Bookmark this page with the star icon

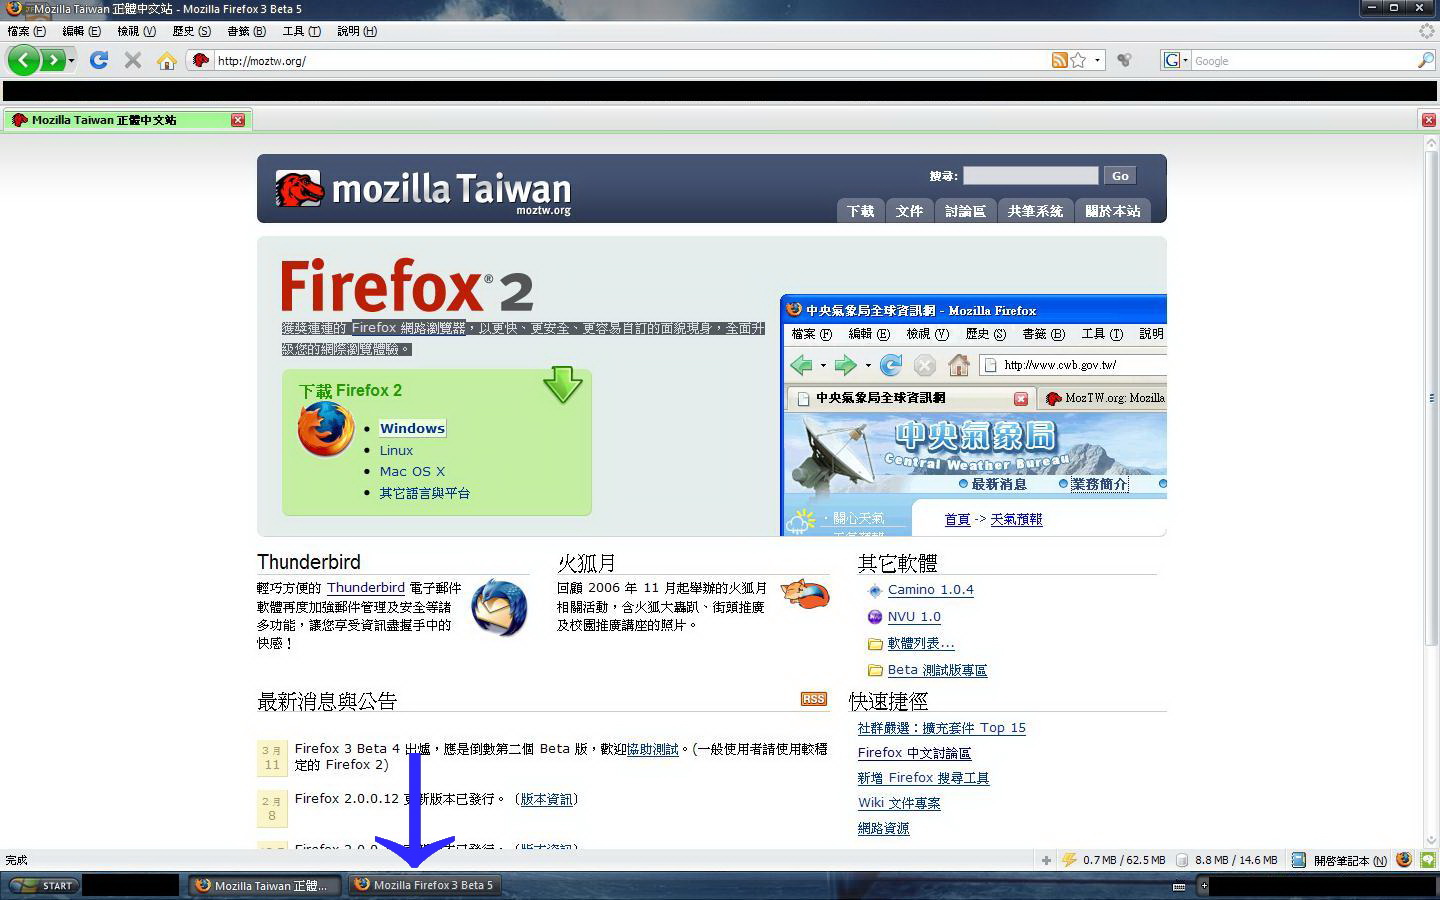[1078, 60]
